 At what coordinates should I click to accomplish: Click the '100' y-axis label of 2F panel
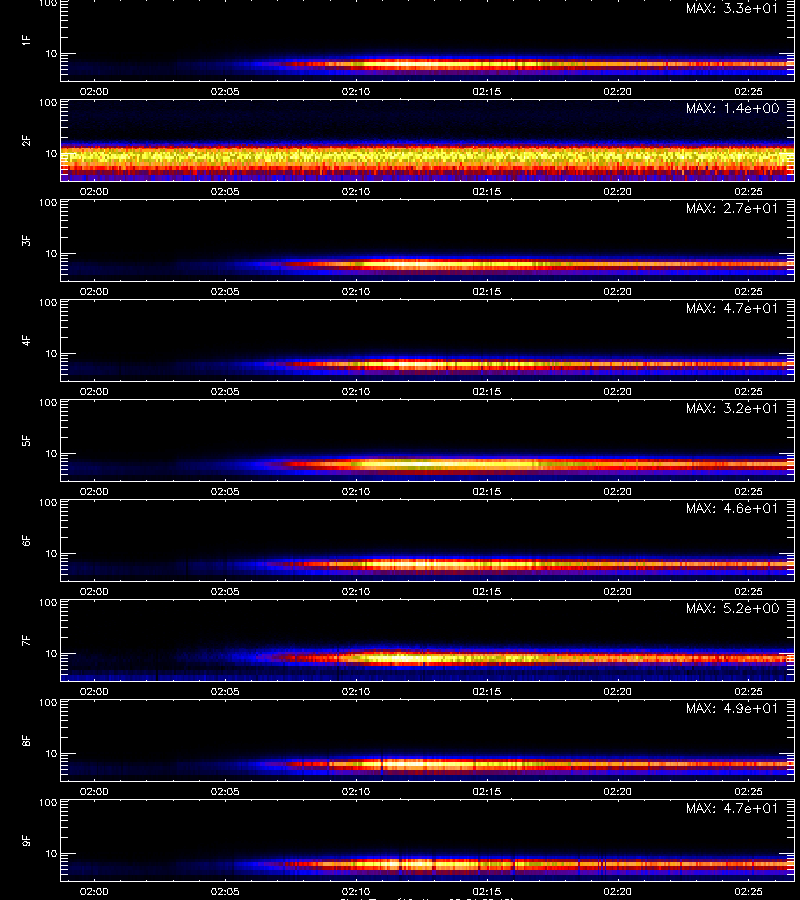point(48,103)
